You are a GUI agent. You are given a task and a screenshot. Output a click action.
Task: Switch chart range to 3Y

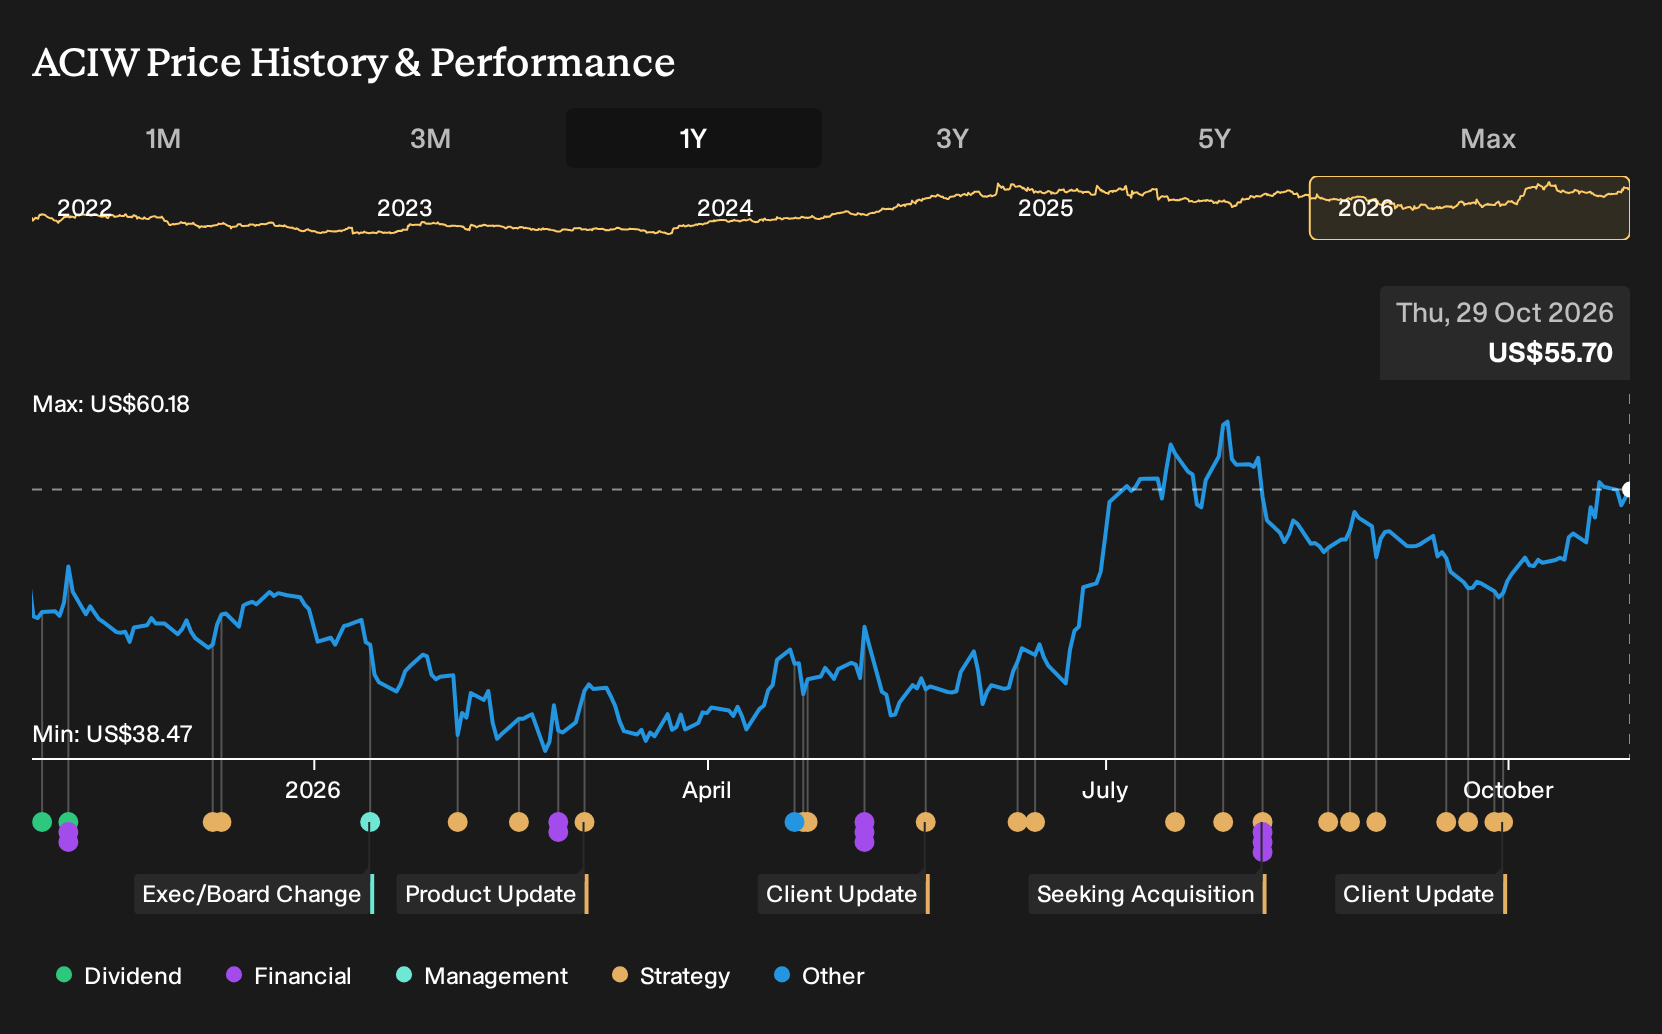click(x=952, y=138)
